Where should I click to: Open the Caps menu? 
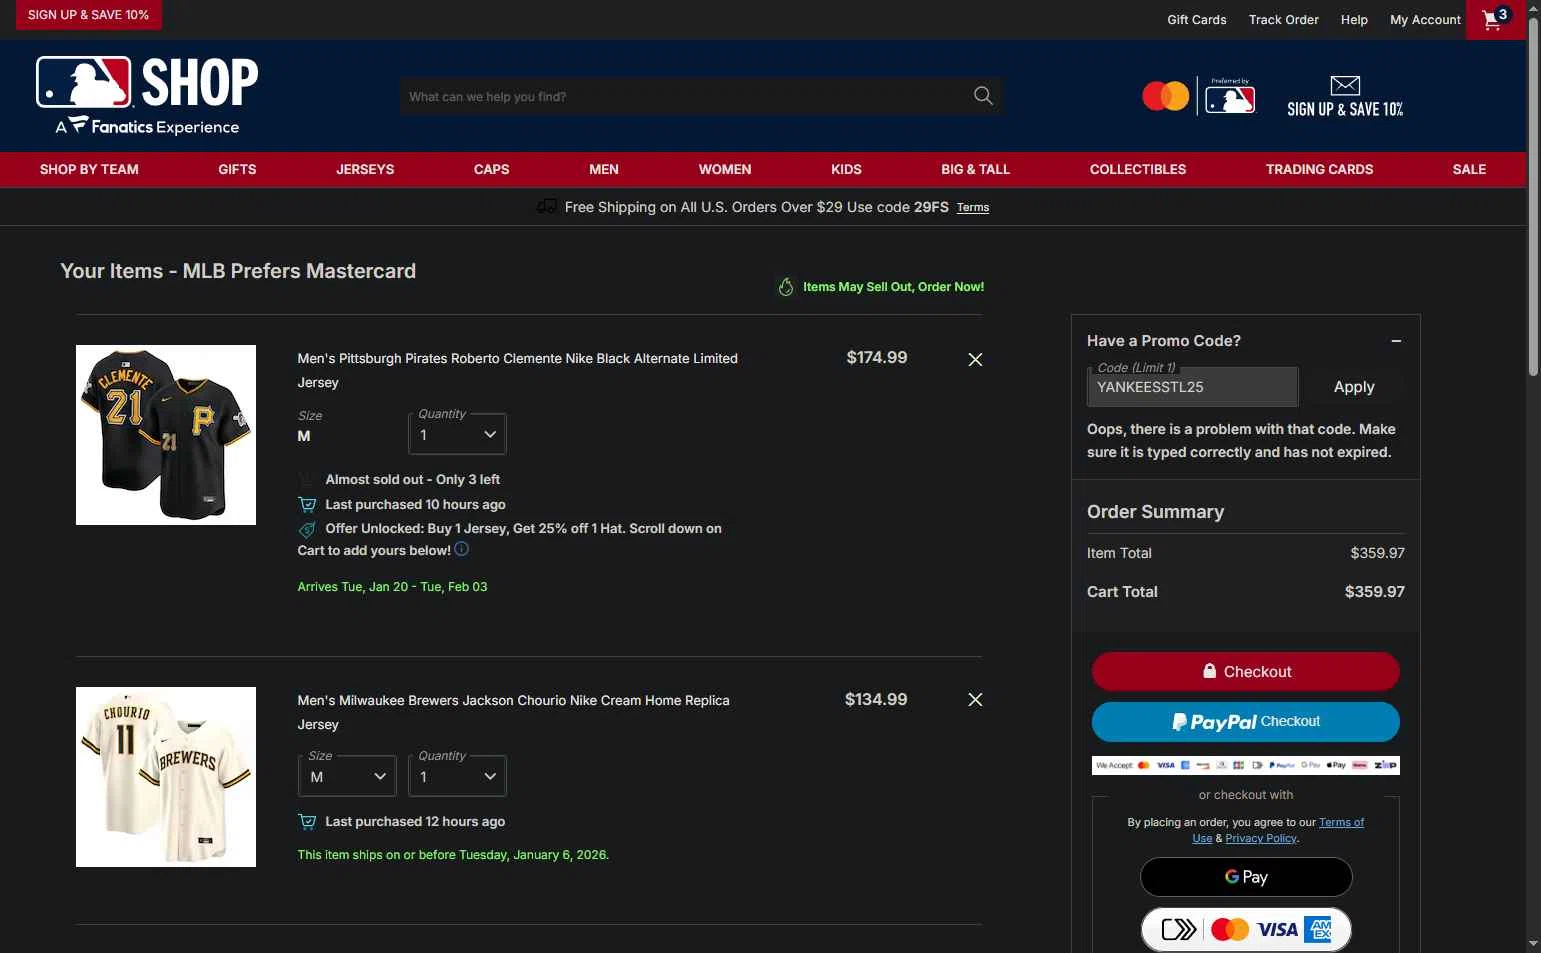[x=491, y=169]
